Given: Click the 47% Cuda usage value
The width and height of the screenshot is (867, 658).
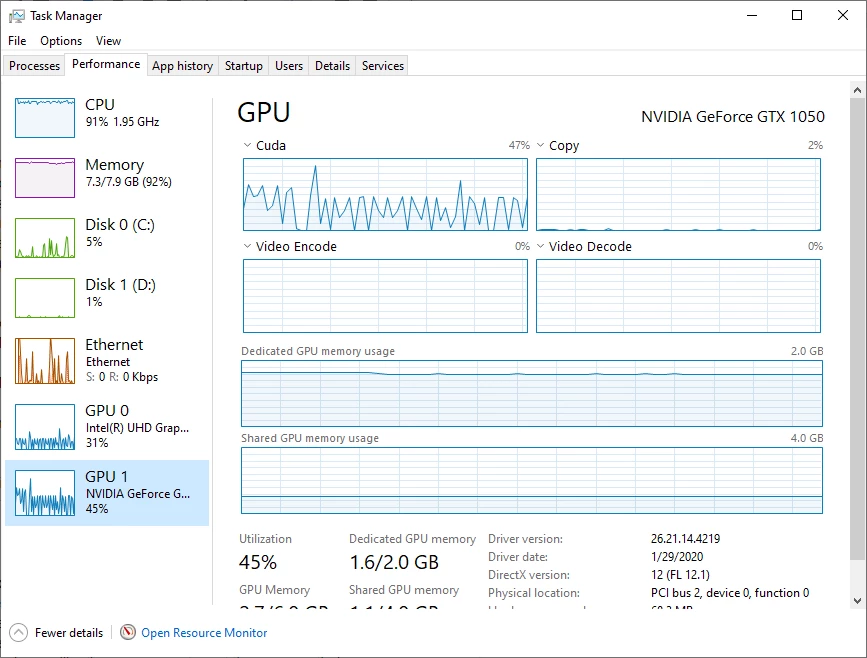Looking at the screenshot, I should [x=519, y=145].
